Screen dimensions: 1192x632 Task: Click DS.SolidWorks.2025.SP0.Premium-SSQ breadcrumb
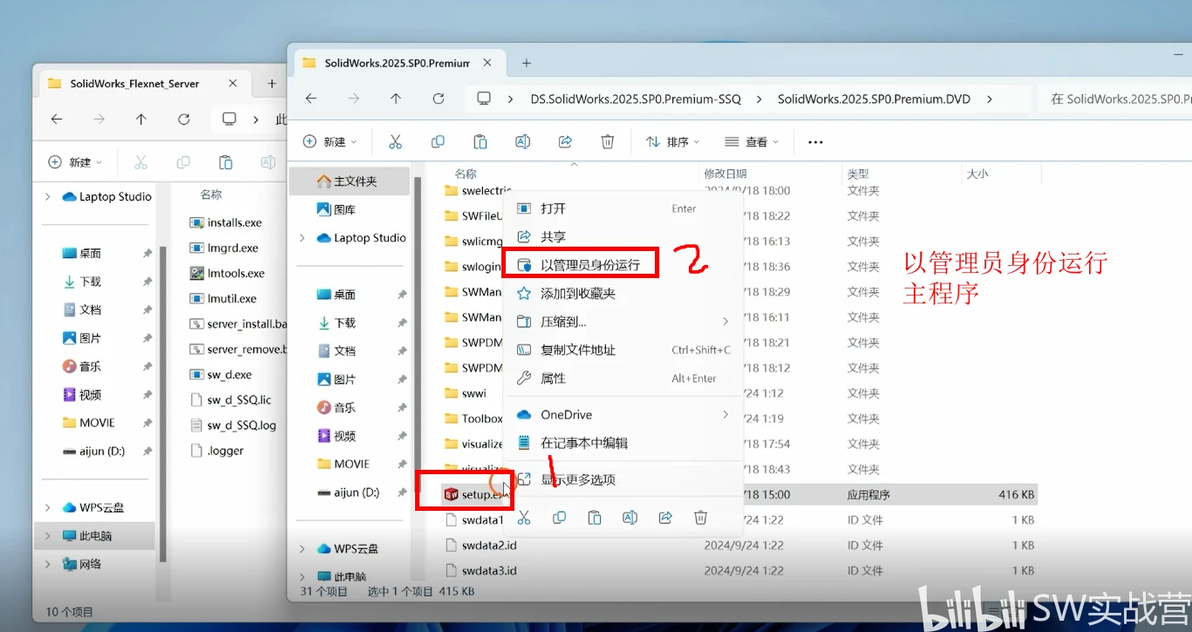coord(636,99)
